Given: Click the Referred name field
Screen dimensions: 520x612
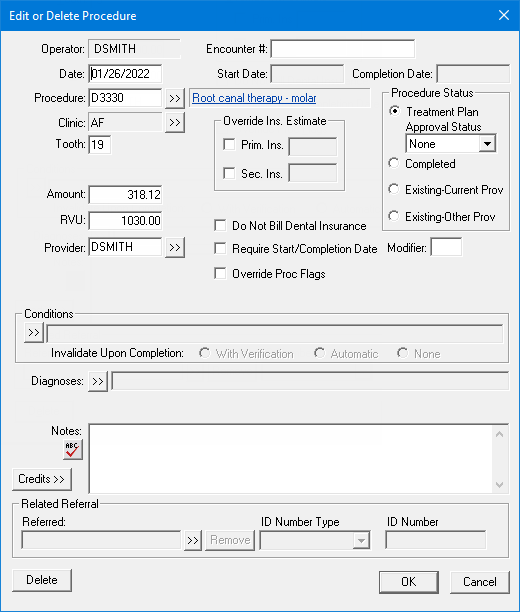Looking at the screenshot, I should coord(101,541).
